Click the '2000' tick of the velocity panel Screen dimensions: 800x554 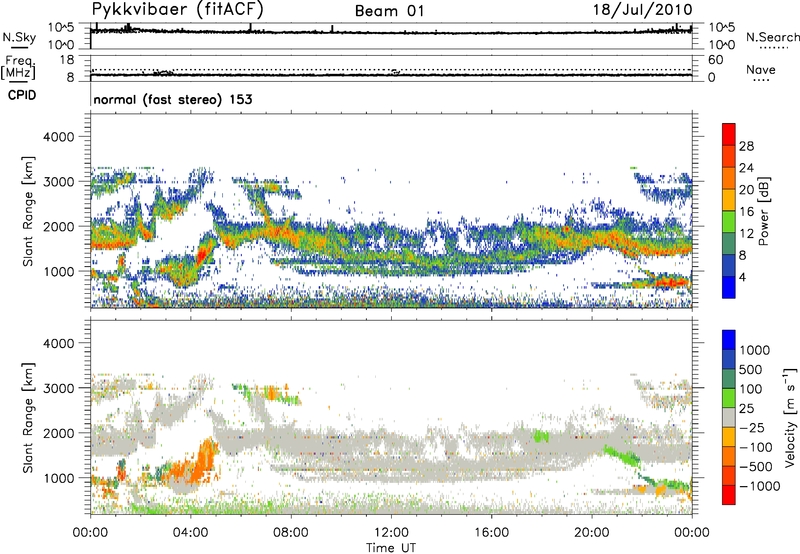(58, 433)
